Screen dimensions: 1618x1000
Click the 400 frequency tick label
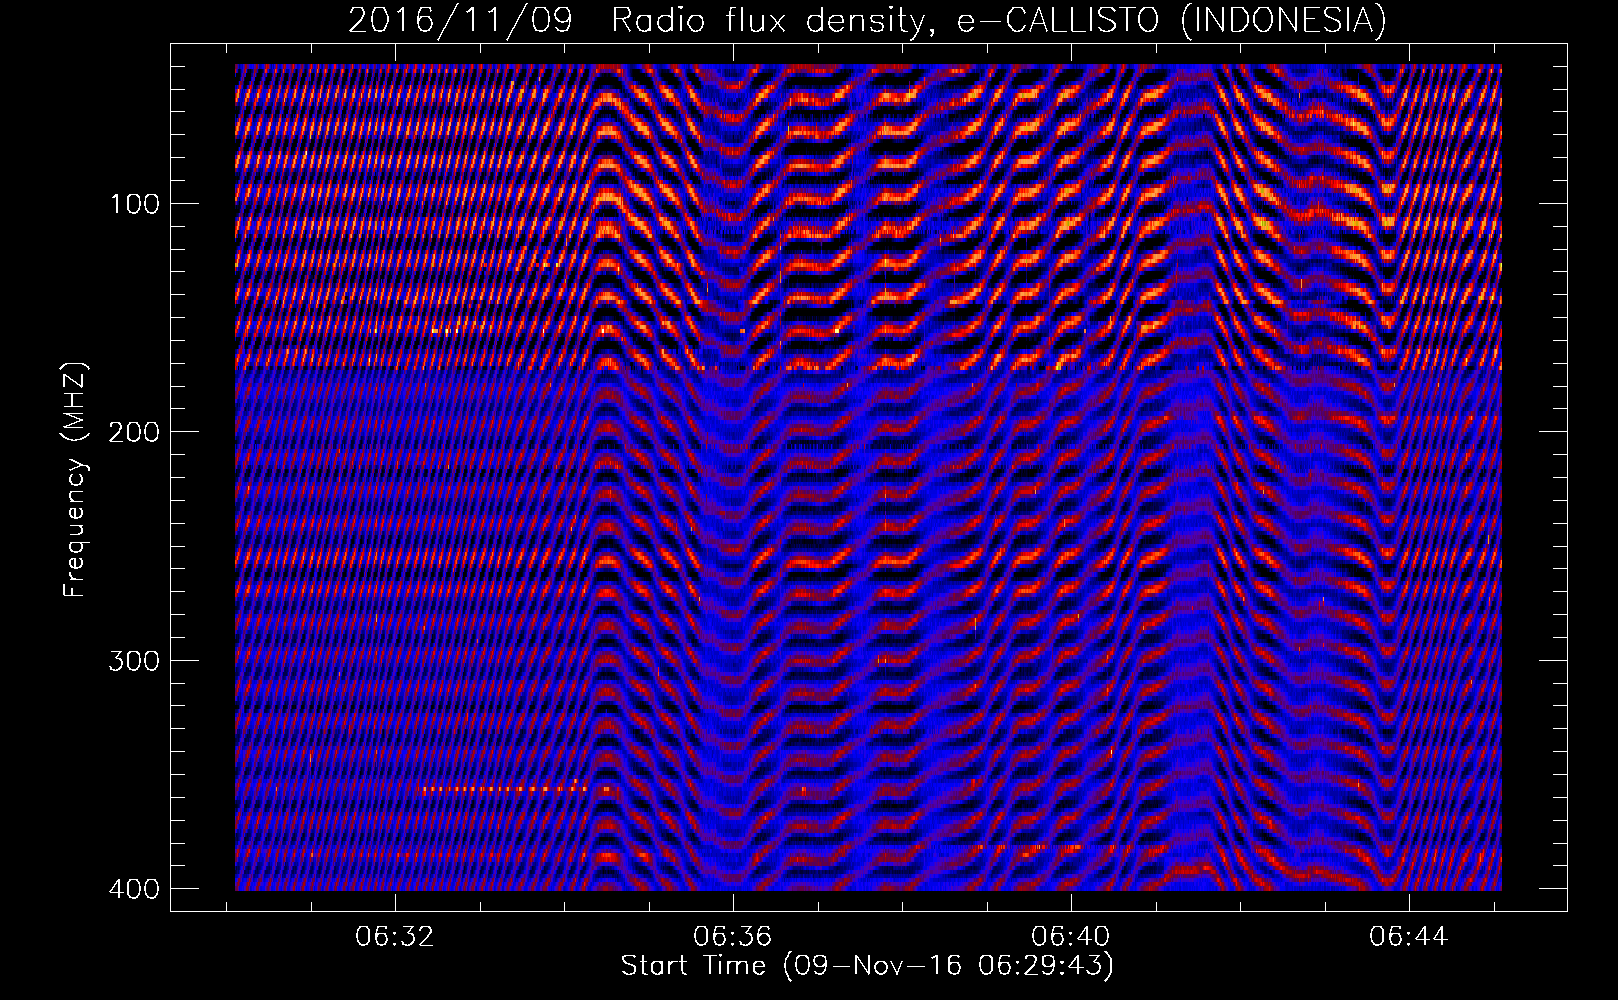point(133,889)
